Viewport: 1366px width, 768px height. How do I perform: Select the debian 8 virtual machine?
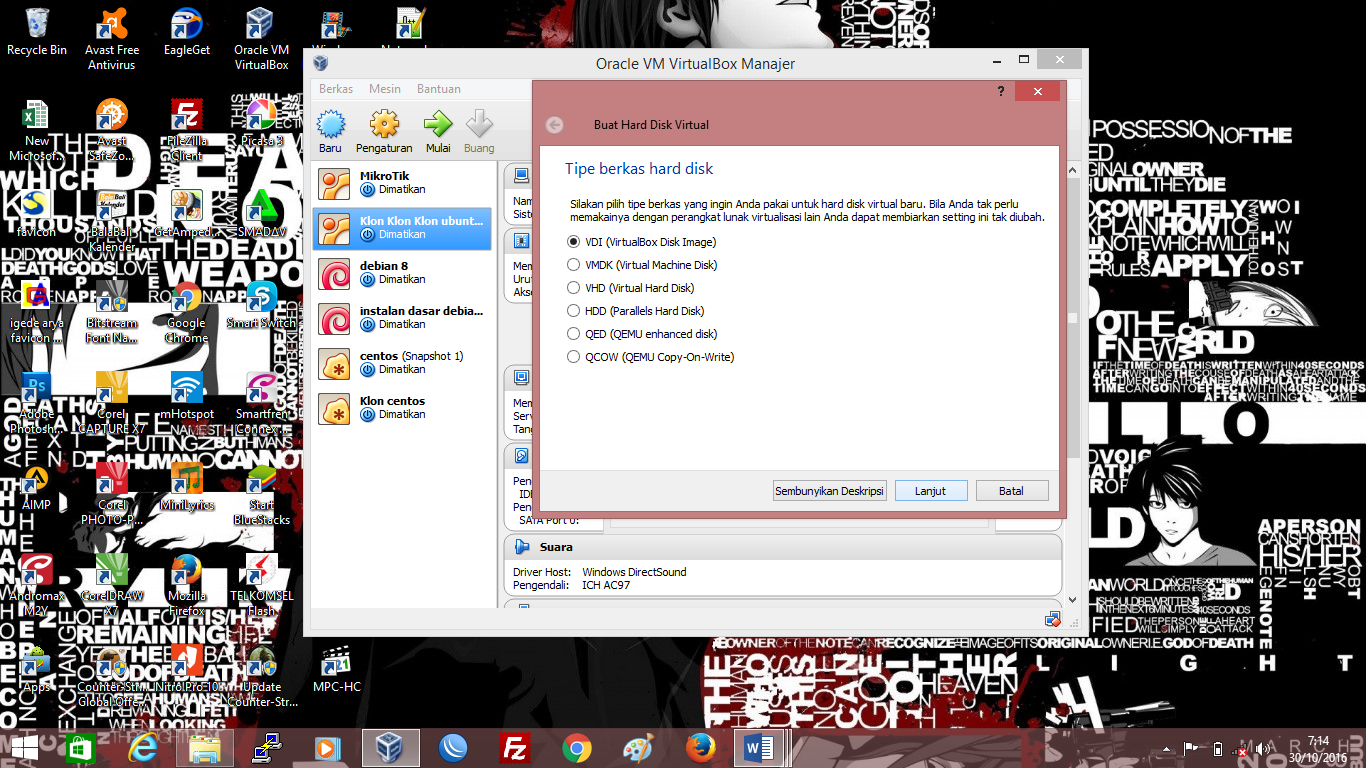coord(403,273)
